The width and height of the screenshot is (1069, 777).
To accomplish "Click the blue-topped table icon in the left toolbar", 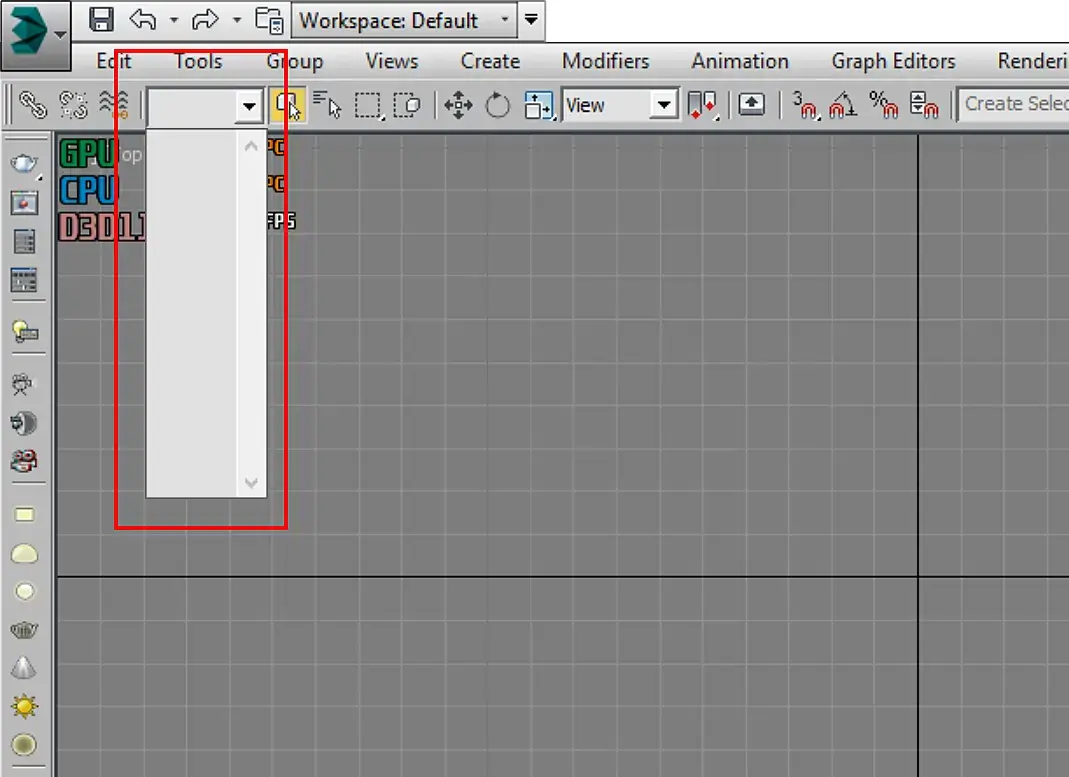I will tap(24, 279).
